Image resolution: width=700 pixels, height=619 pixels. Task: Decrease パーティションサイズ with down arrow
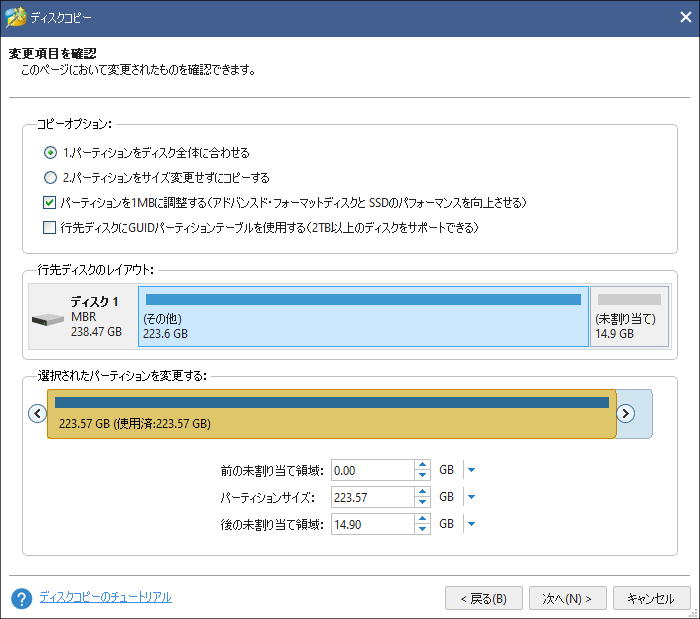[x=422, y=502]
